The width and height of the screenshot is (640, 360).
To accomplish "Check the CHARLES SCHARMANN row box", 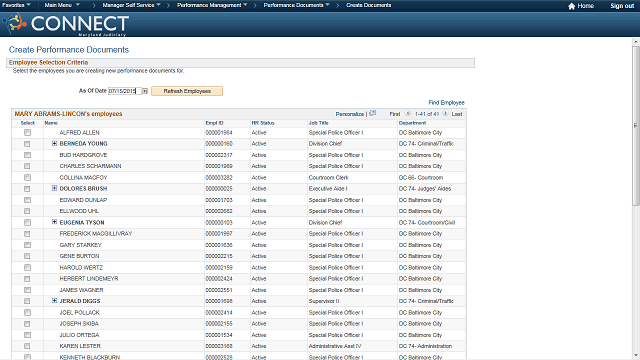I will [x=27, y=166].
